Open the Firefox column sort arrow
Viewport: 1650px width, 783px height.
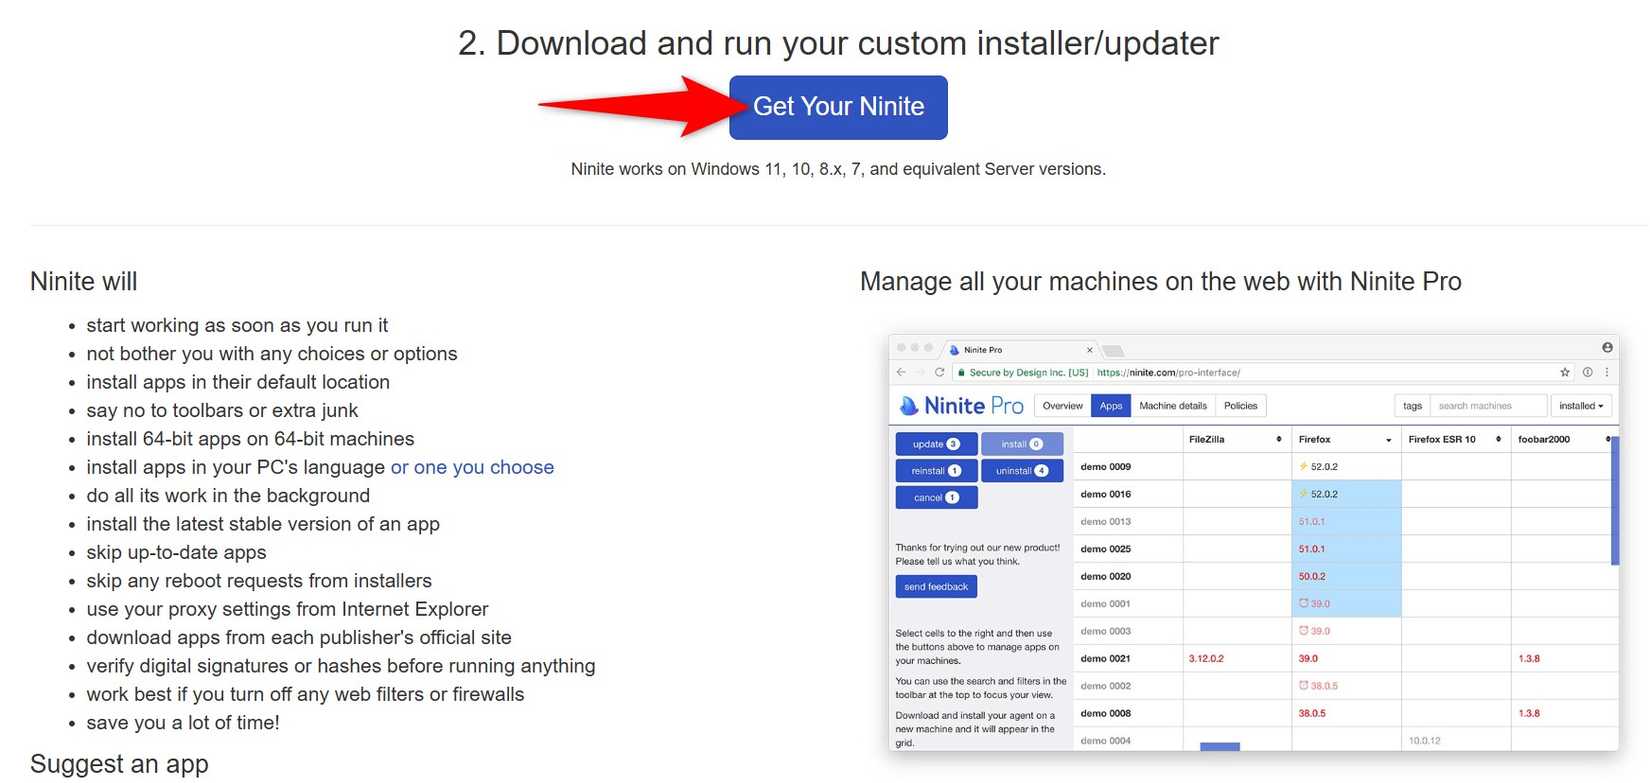pos(1389,440)
